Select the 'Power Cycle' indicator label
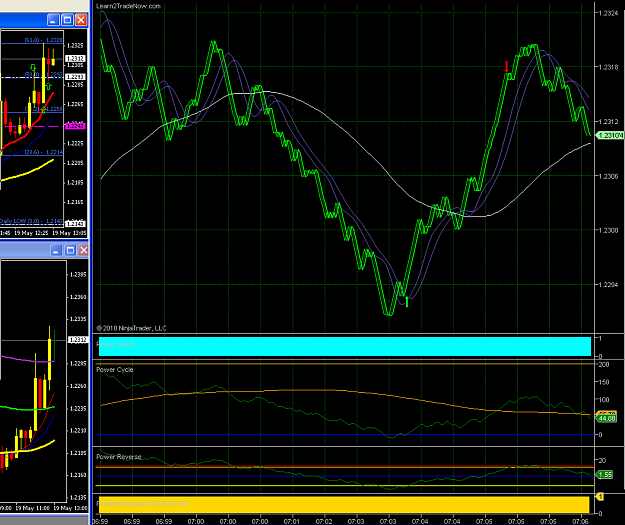Image resolution: width=625 pixels, height=525 pixels. (115, 370)
